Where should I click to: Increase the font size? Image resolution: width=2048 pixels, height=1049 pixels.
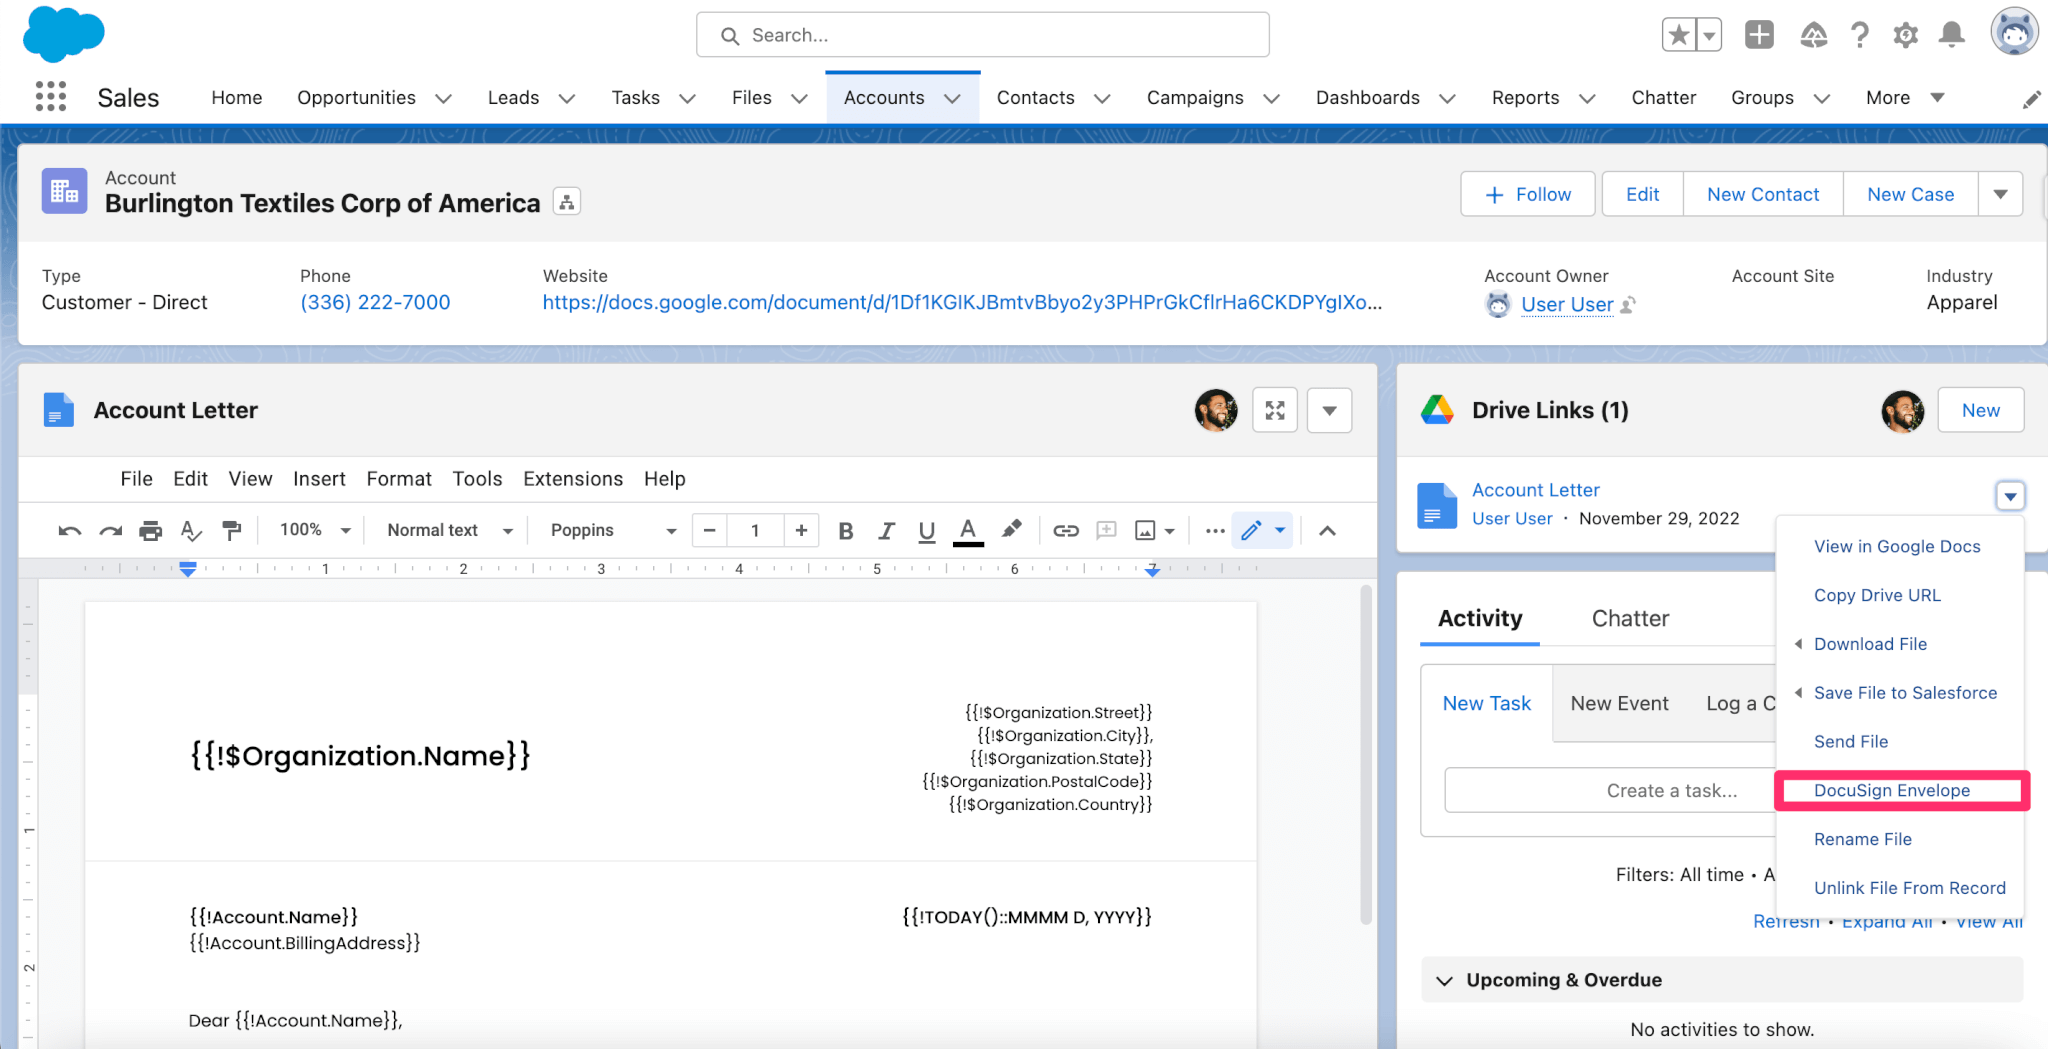[x=801, y=530]
